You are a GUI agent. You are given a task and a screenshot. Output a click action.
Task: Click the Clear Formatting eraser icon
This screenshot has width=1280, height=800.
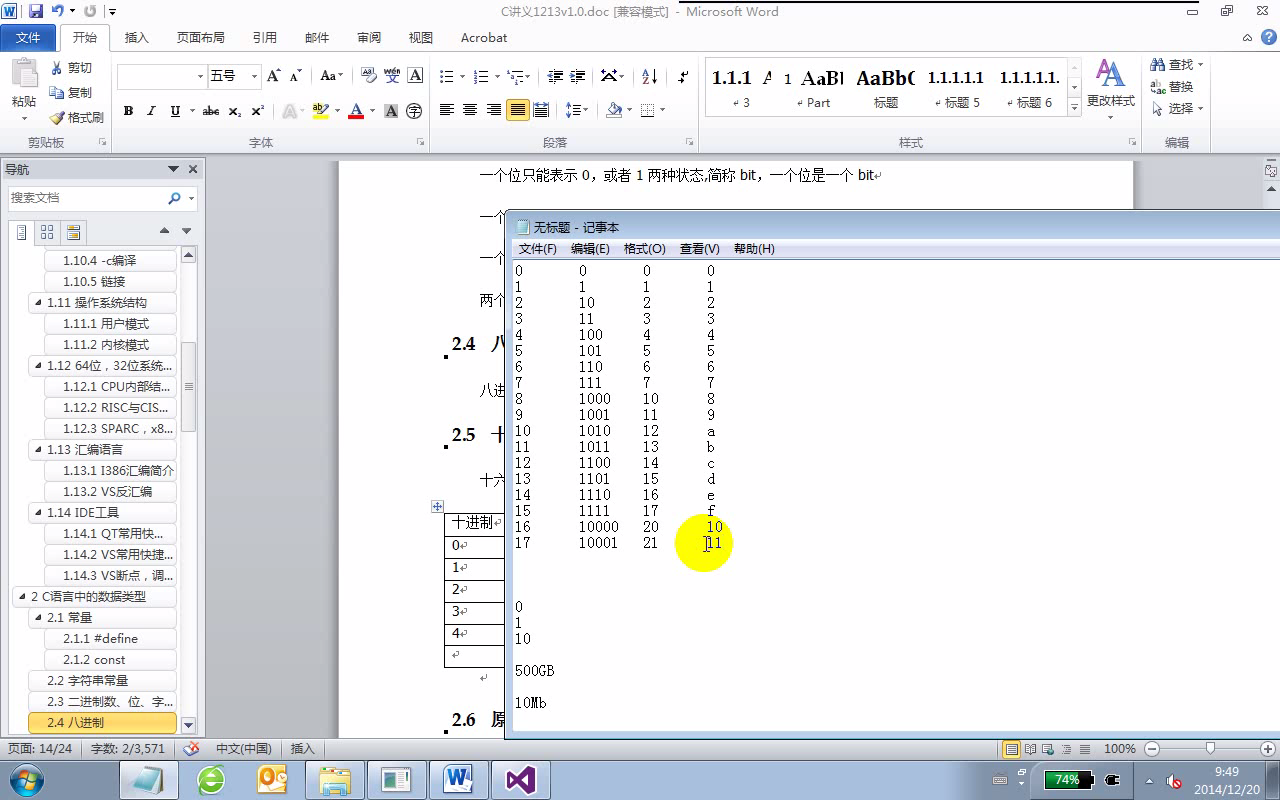368,76
